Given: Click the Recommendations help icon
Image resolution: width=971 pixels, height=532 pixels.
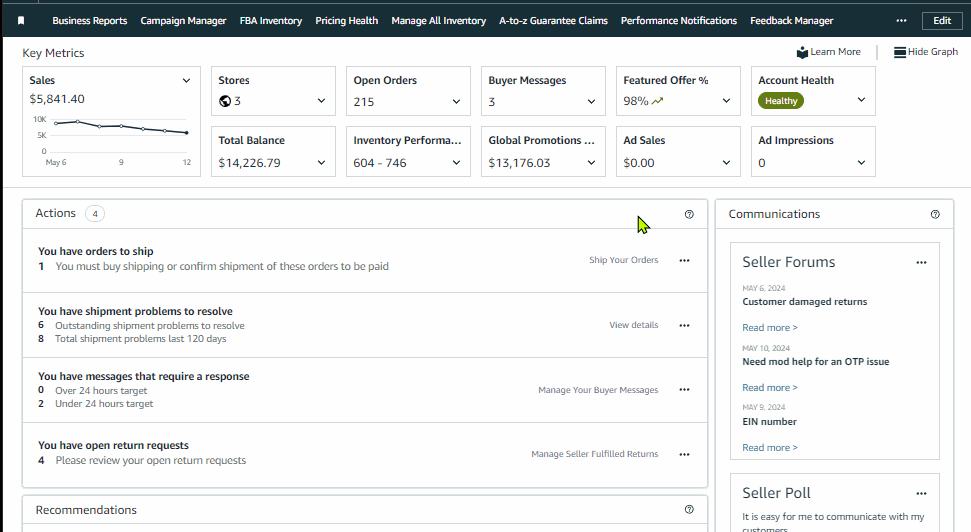Looking at the screenshot, I should (x=689, y=510).
